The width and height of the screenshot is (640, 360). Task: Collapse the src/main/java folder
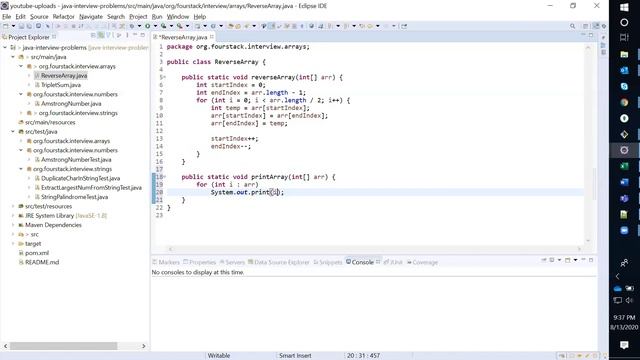tap(13, 57)
